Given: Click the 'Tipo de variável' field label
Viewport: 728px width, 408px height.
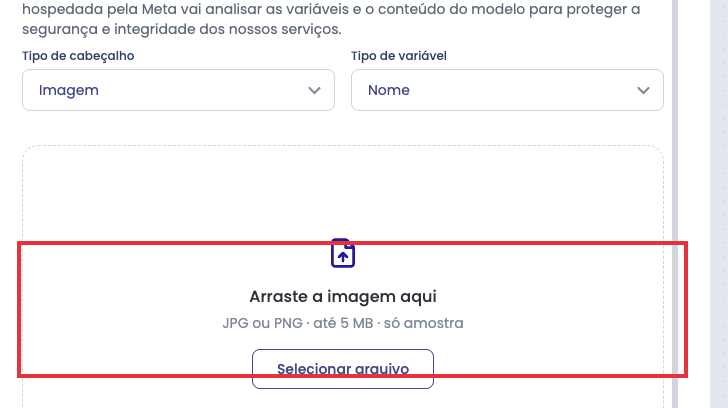Looking at the screenshot, I should (x=399, y=56).
